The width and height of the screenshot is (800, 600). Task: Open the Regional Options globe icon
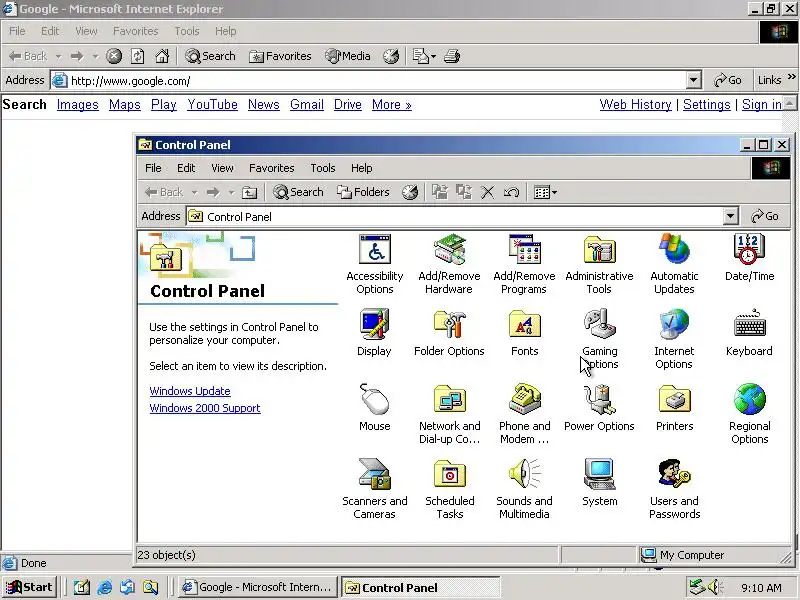coord(749,414)
